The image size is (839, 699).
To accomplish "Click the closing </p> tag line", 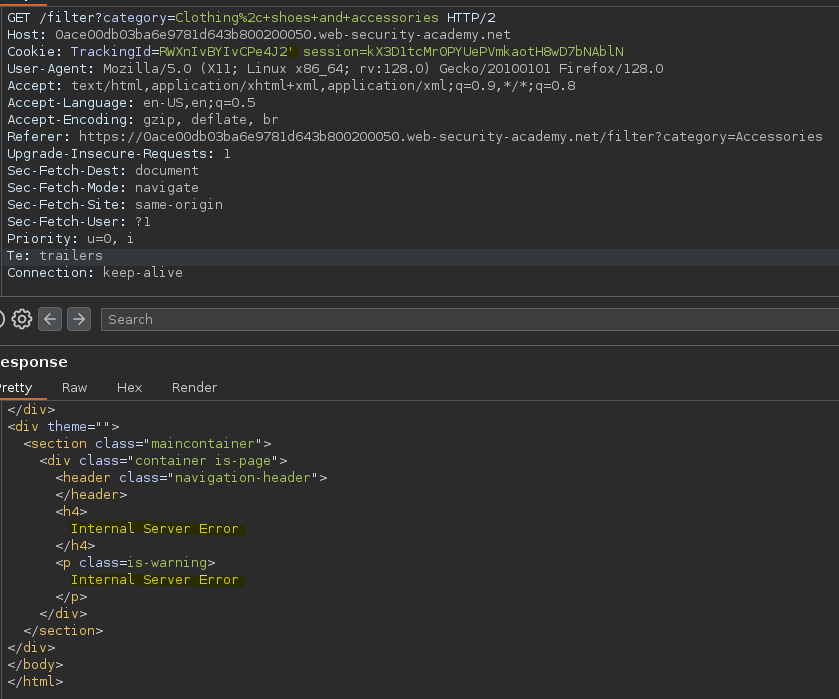I will point(71,597).
